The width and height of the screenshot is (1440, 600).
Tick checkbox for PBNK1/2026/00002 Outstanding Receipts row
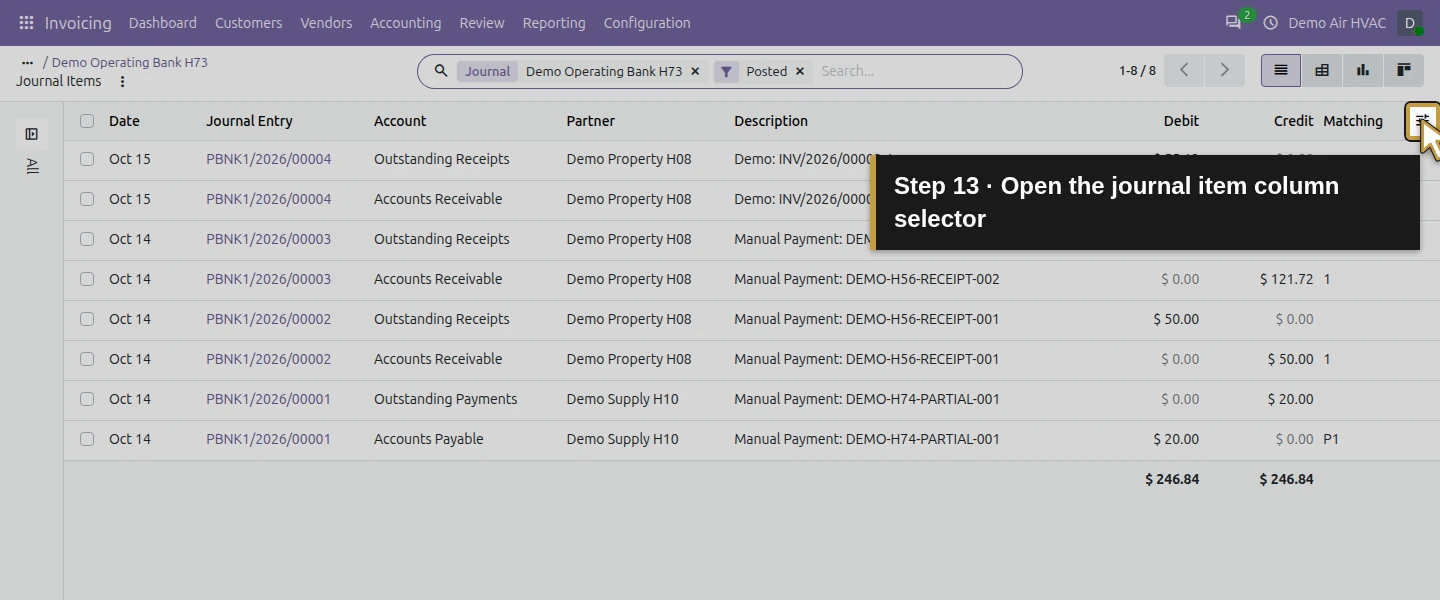click(x=87, y=319)
